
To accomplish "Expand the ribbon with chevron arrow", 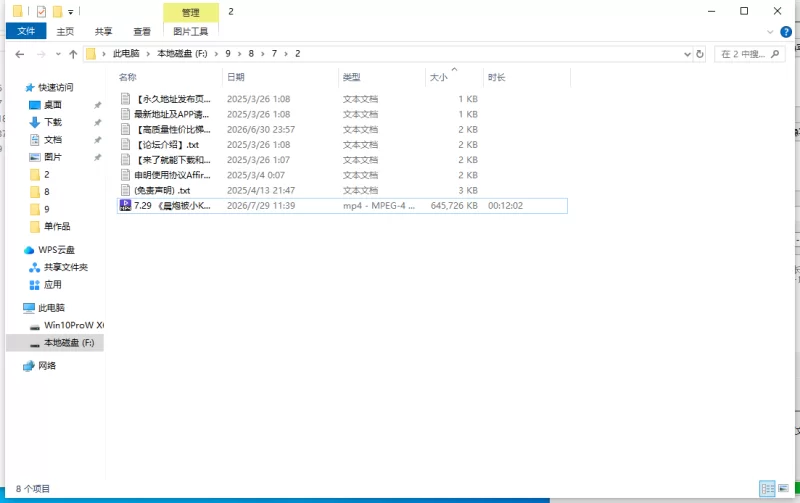I will coord(770,32).
